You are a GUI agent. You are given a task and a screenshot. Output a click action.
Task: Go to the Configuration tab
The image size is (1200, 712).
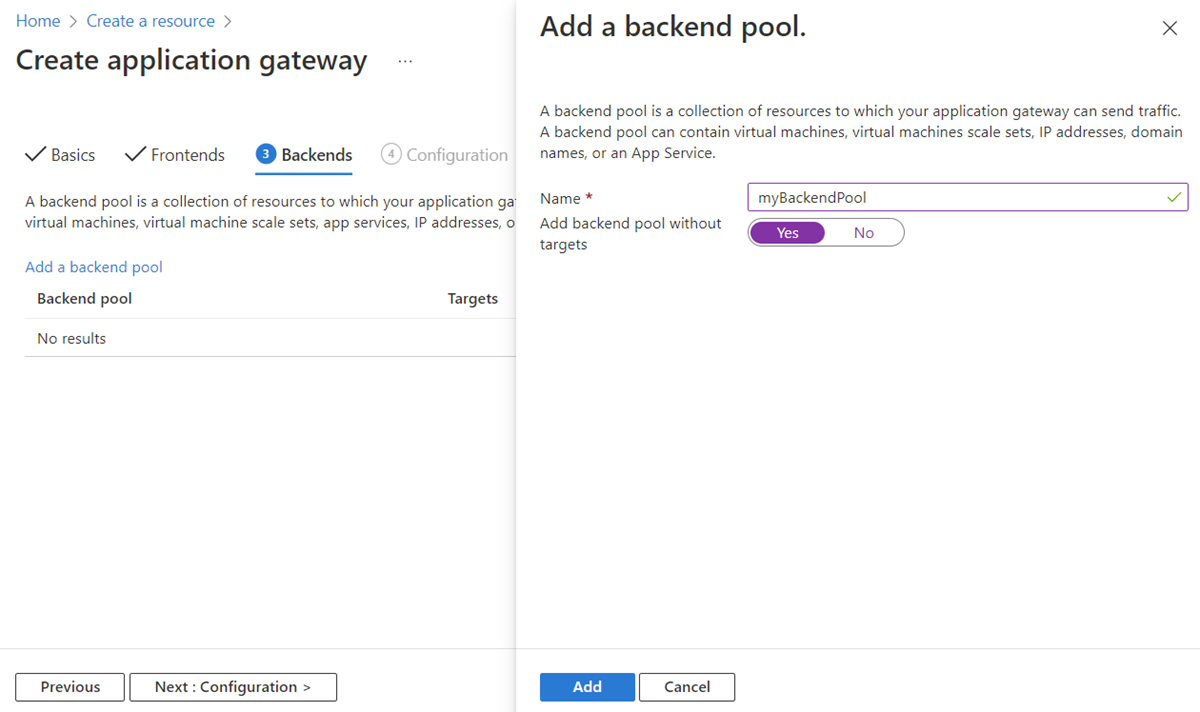[x=457, y=155]
